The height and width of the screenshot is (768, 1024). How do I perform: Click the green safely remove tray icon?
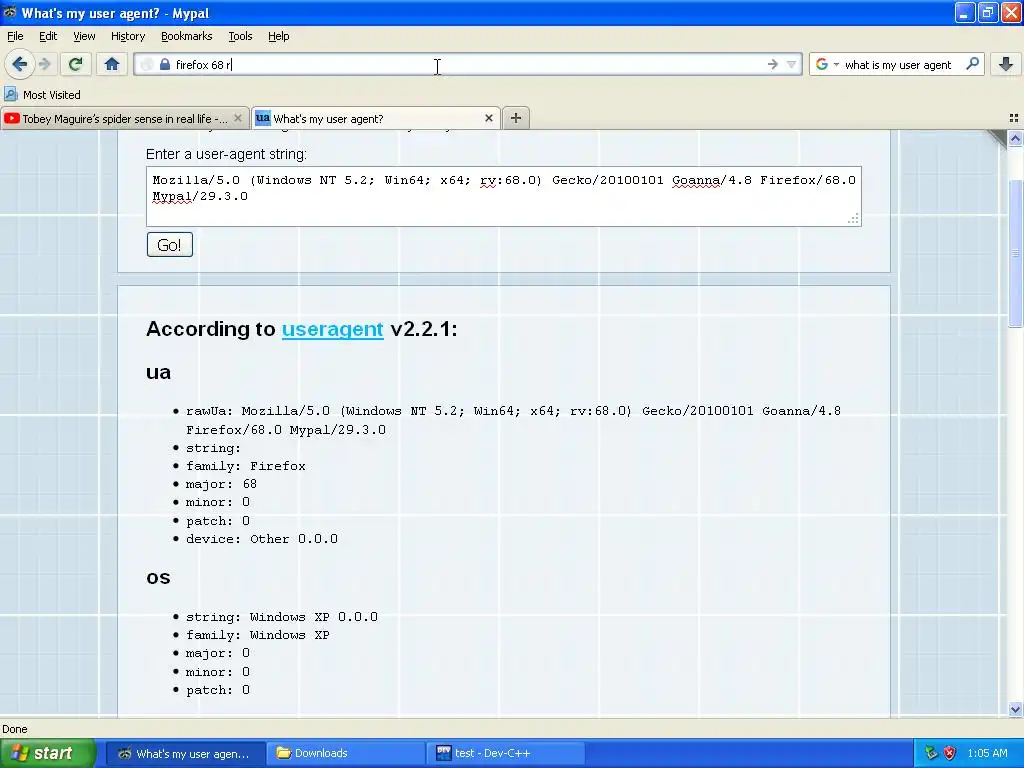[x=931, y=753]
